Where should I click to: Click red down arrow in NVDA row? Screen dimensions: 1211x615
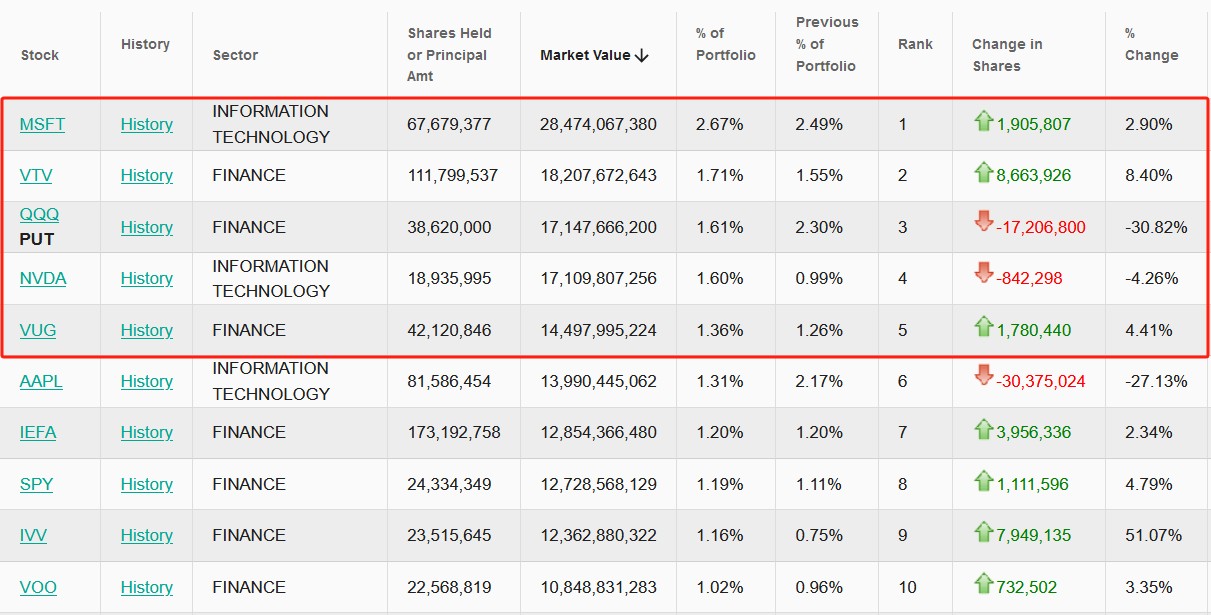[x=983, y=274]
